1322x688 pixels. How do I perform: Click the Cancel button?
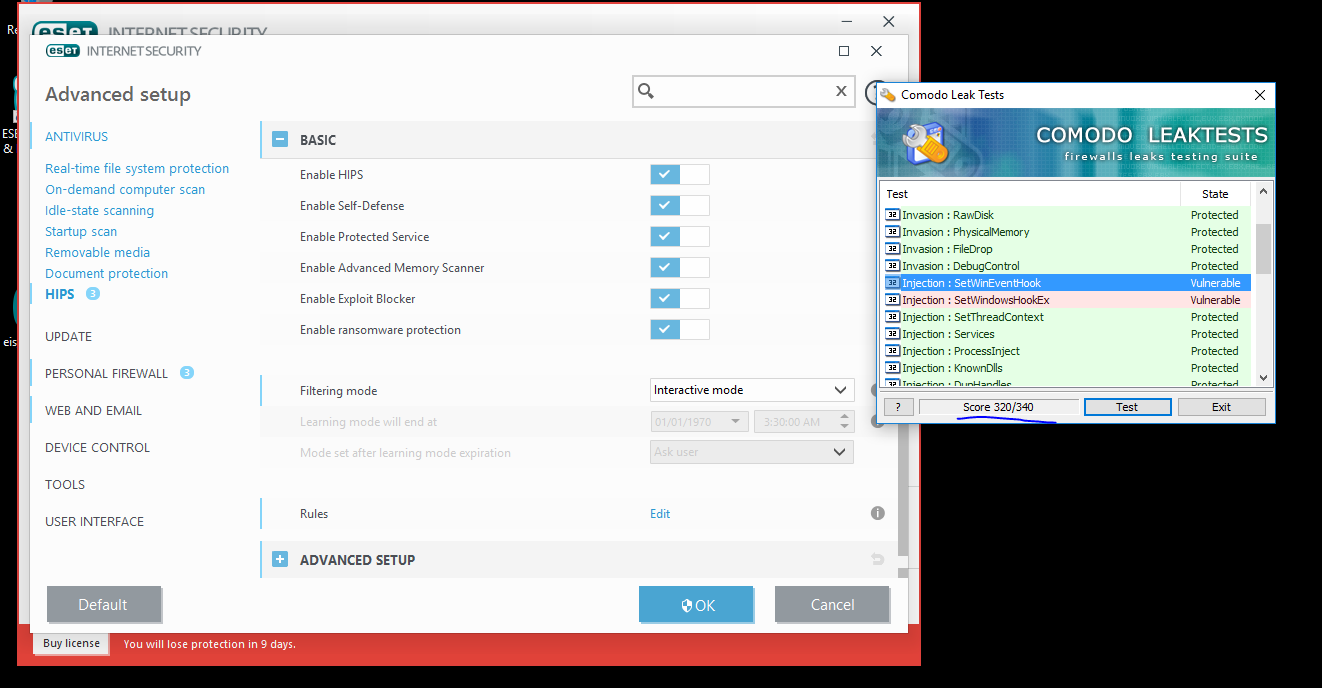click(832, 604)
